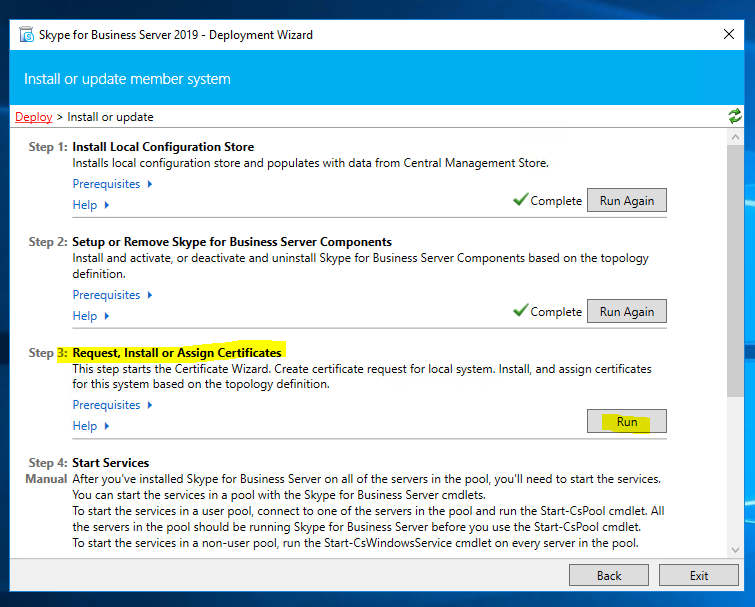This screenshot has height=607, width=755.
Task: Click the vertical scrollbar thumb
Action: pos(736,270)
